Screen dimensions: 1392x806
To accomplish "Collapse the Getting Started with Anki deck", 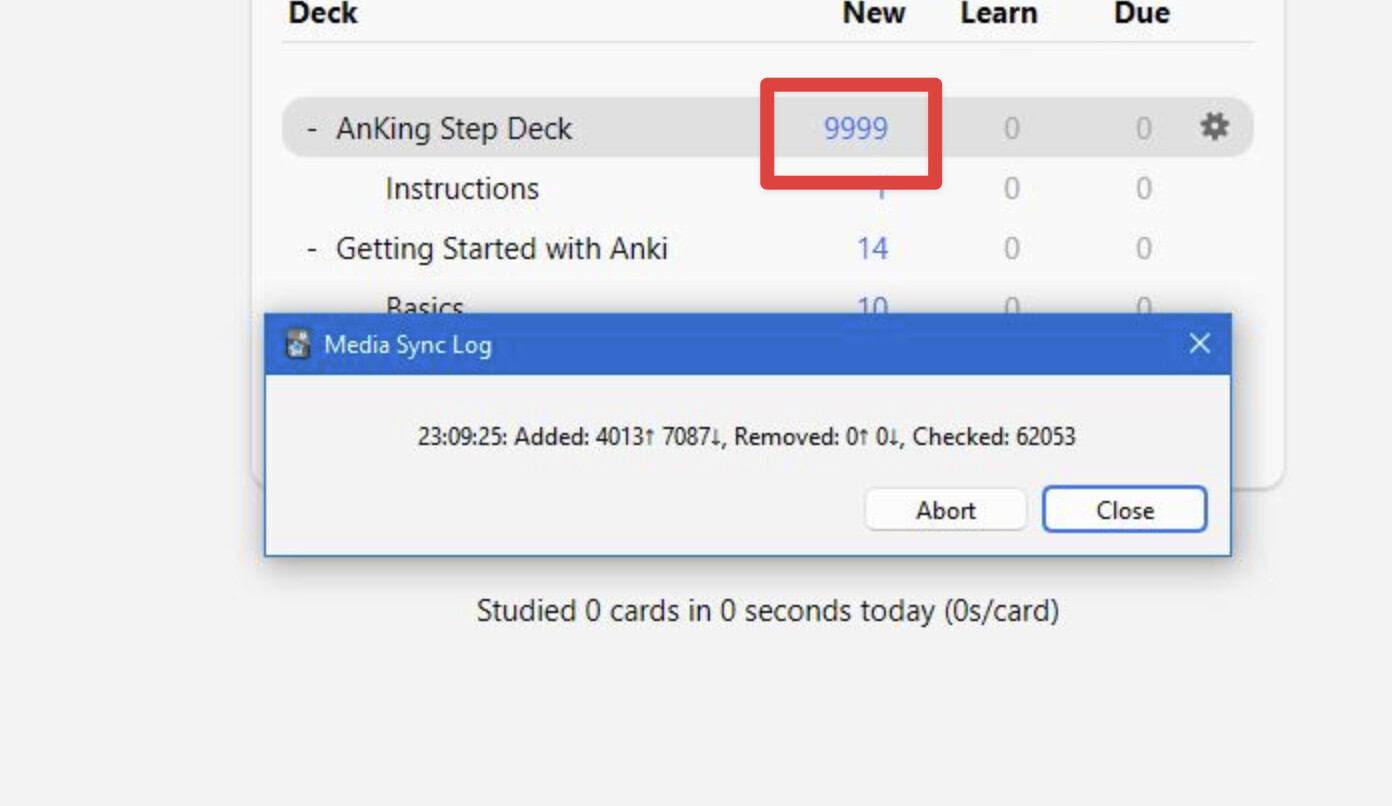I will [313, 249].
